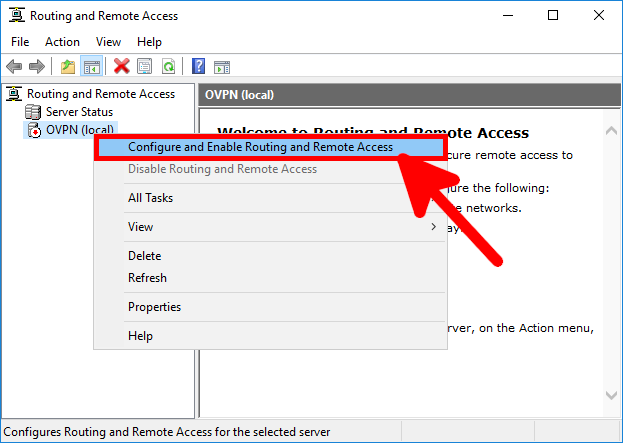Select the OVPN (local) server node
623x443 pixels.
coord(80,129)
